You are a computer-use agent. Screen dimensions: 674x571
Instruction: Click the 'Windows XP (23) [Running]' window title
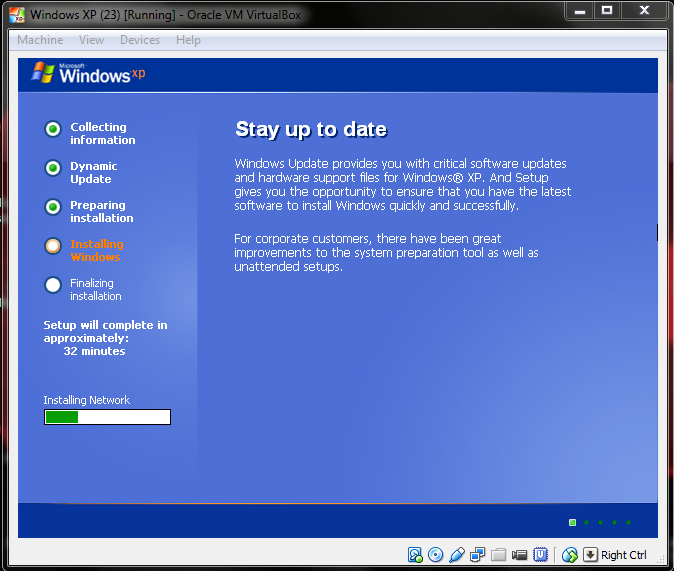pyautogui.click(x=165, y=15)
